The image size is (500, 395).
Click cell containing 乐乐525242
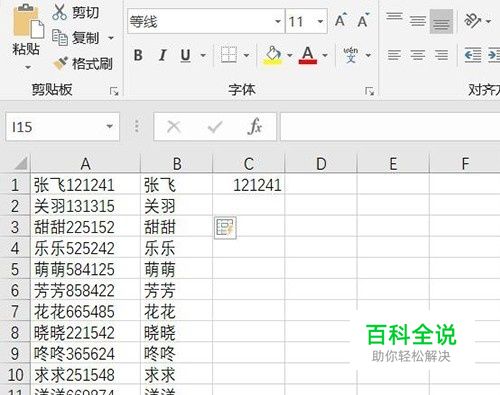(85, 248)
